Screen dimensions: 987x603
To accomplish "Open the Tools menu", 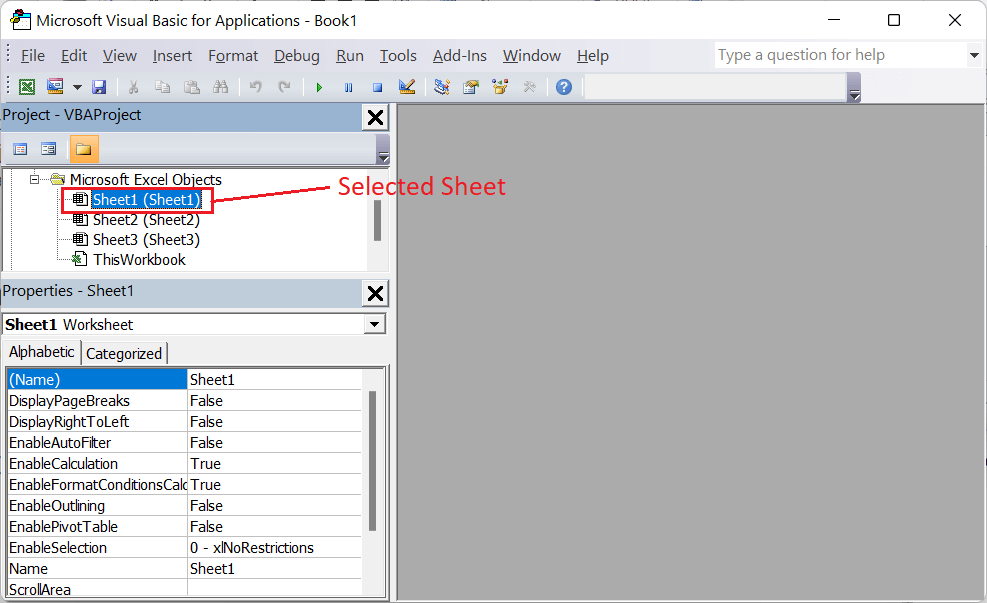I will [x=398, y=56].
